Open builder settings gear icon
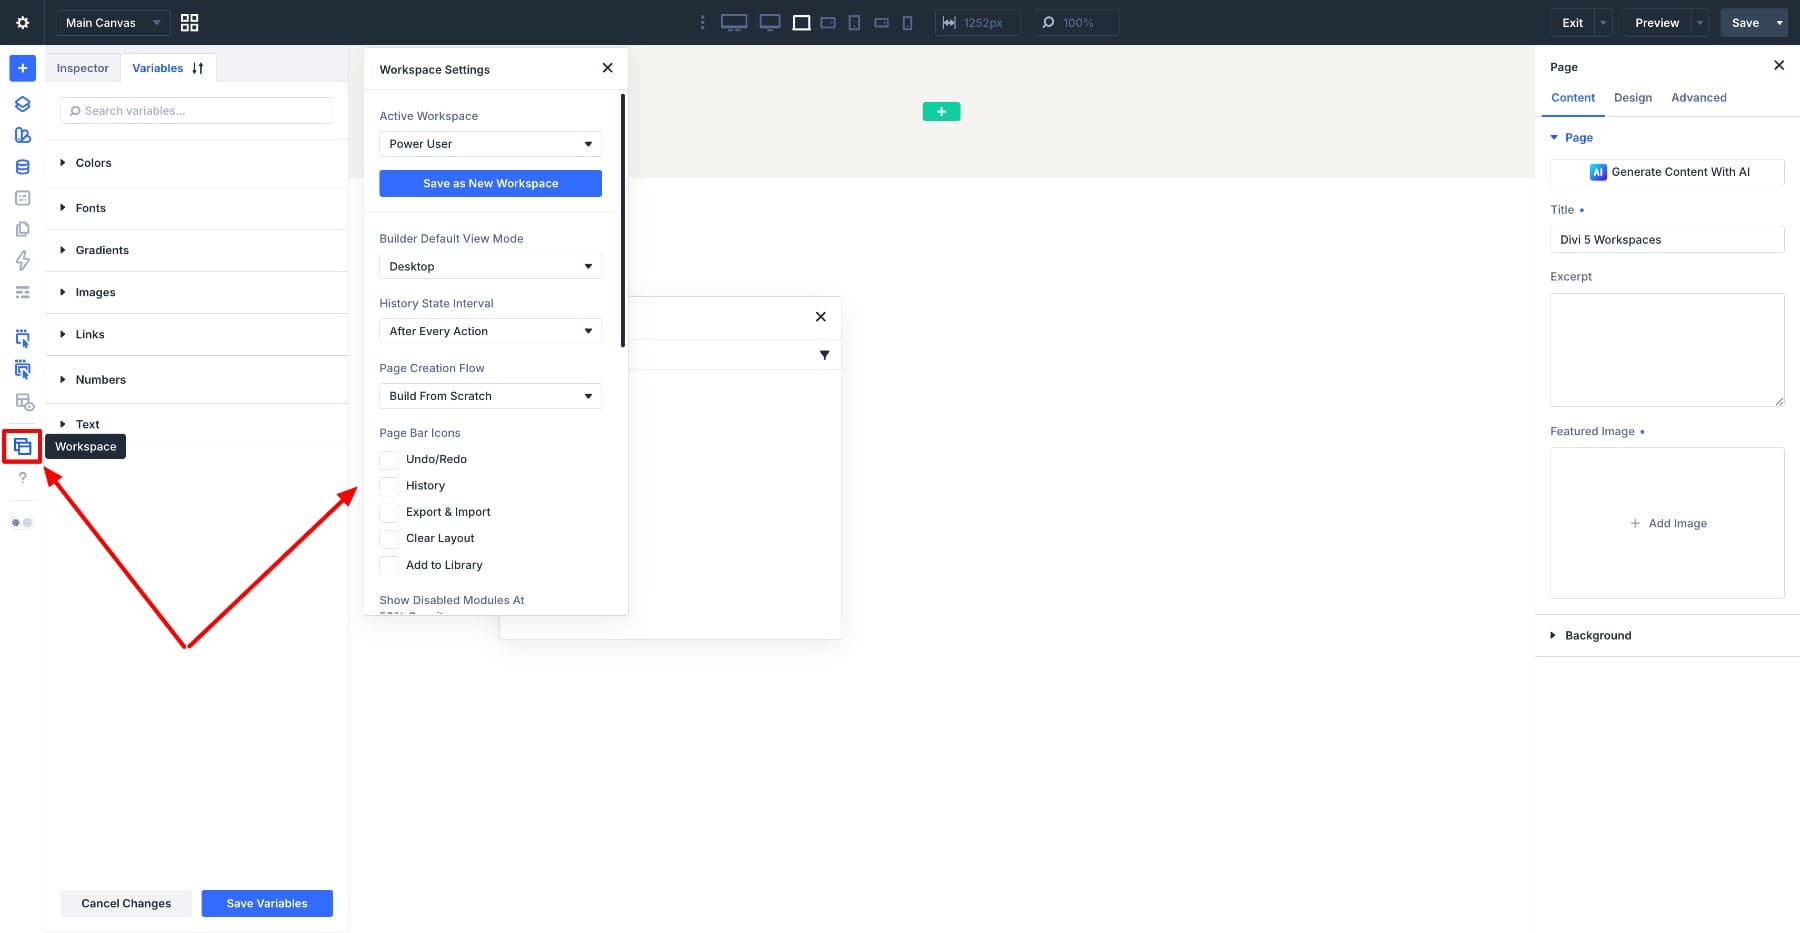 (x=22, y=22)
